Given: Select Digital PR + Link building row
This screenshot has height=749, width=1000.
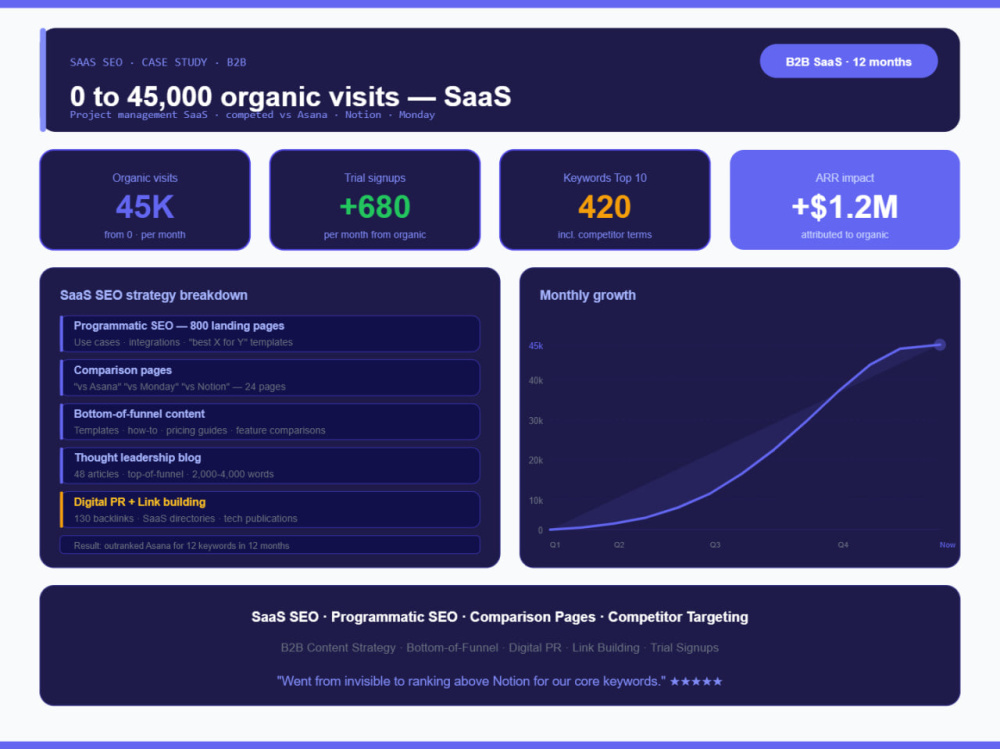Looking at the screenshot, I should [270, 510].
